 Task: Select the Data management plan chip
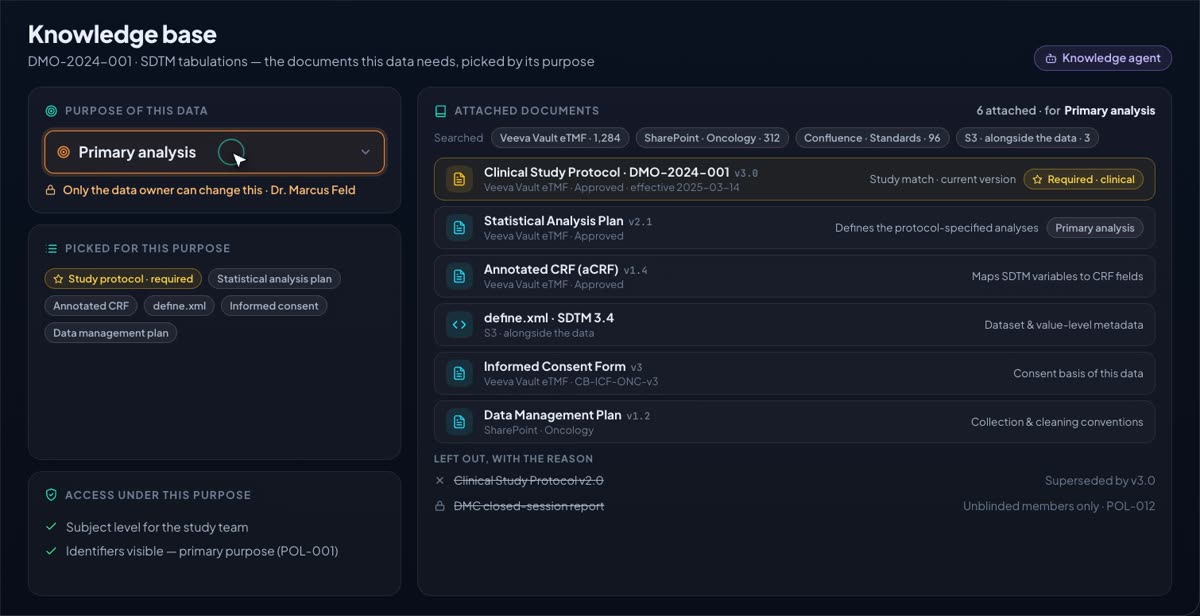111,333
